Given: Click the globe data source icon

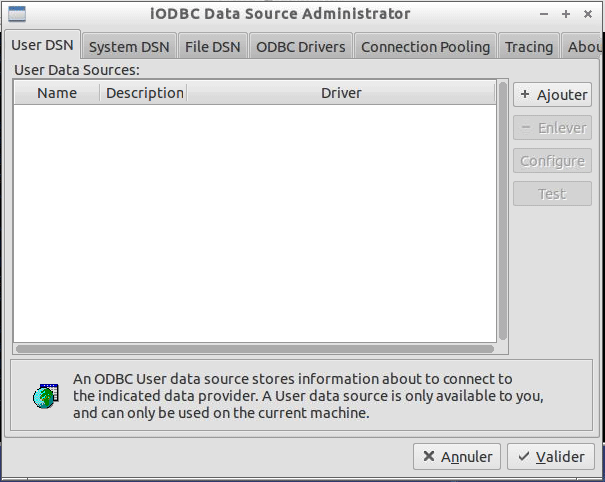Looking at the screenshot, I should click(45, 396).
